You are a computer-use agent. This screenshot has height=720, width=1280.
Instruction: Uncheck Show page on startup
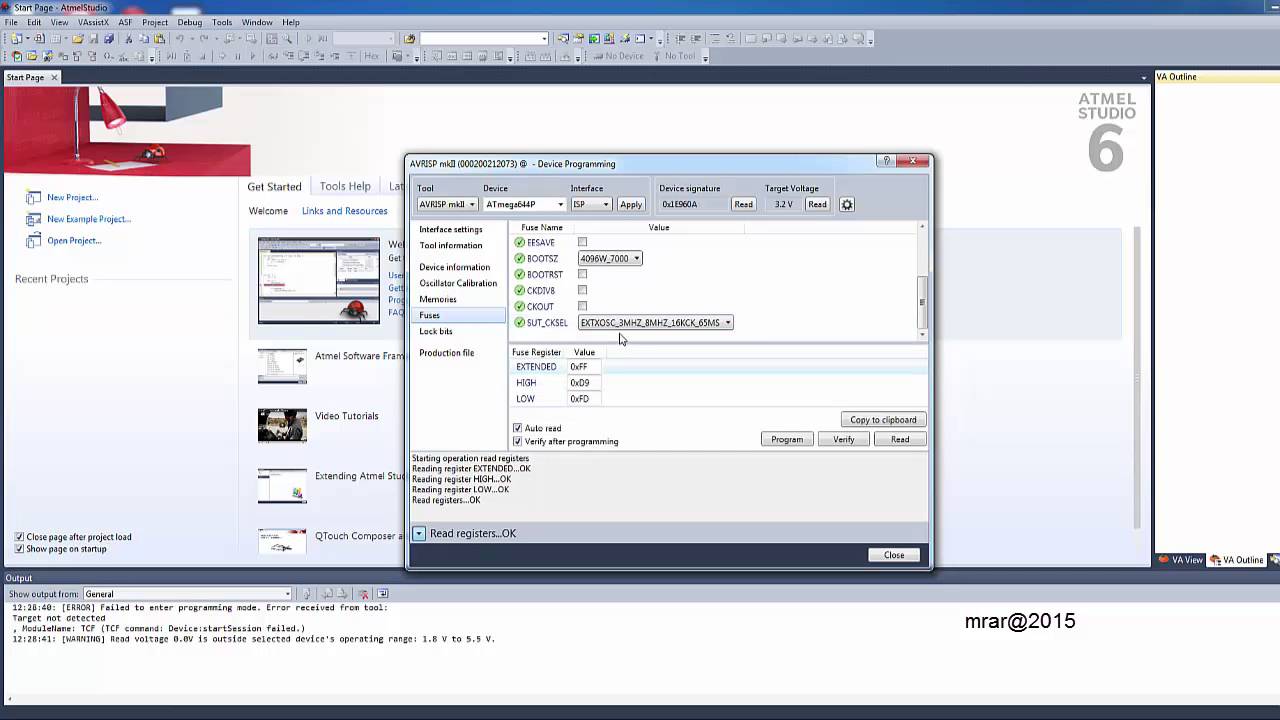[19, 549]
